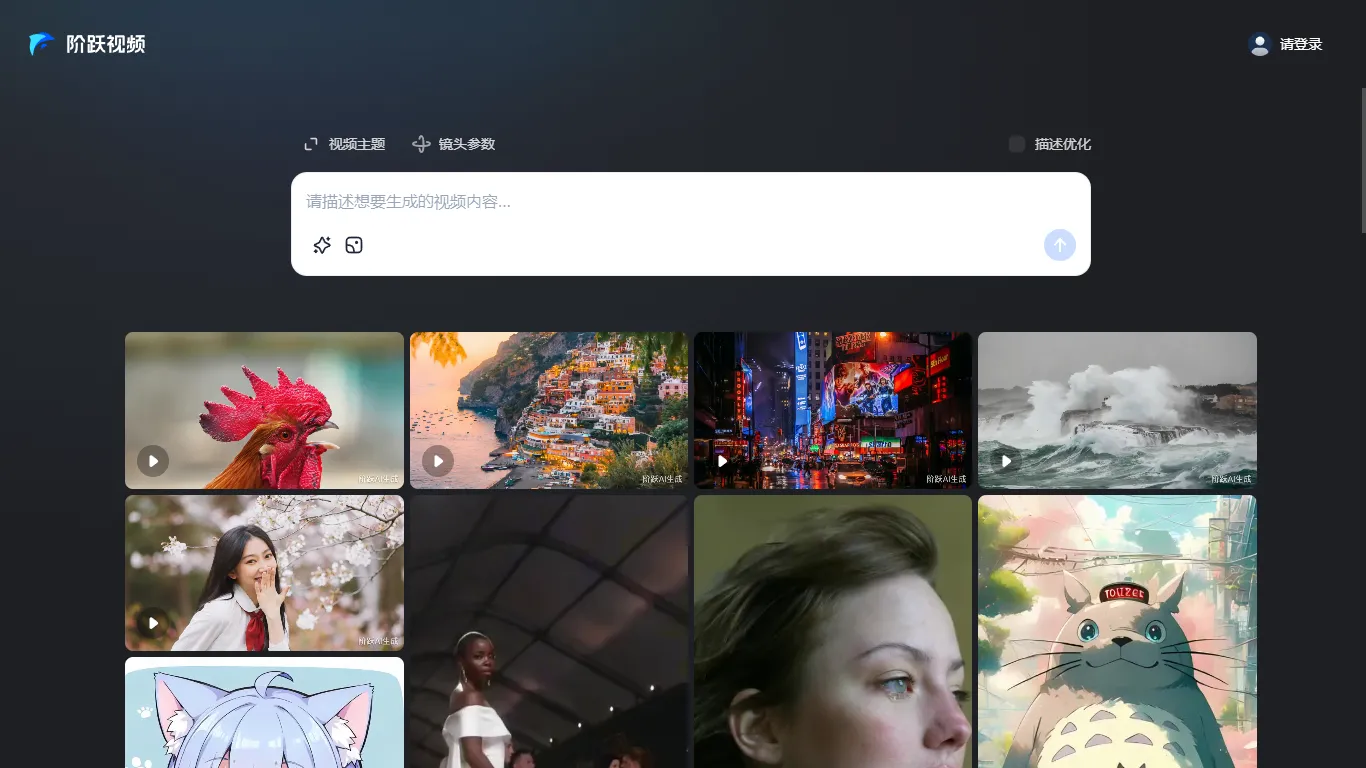Click the 阶跃视频 dolphin logo
This screenshot has width=1366, height=768.
point(42,44)
